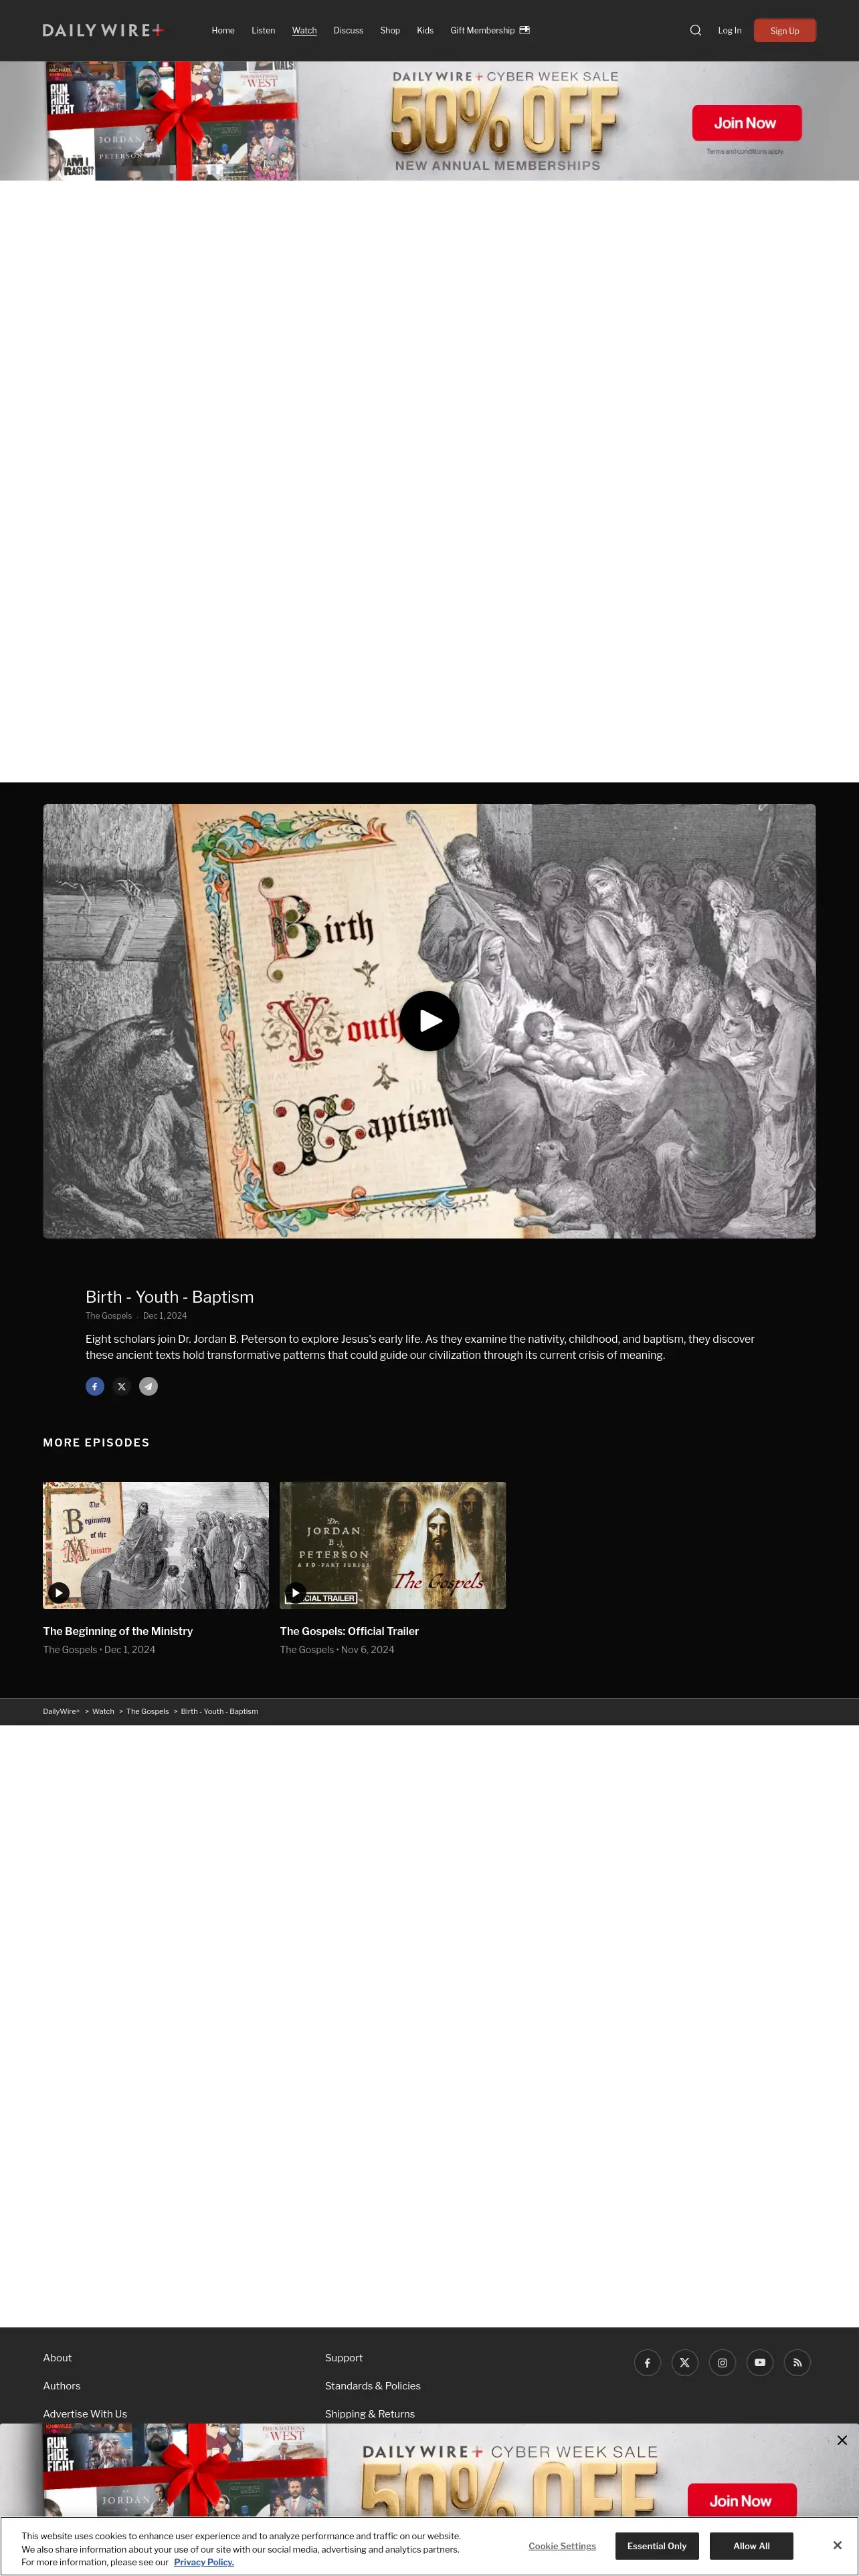Open the Authors footer link

pos(62,2386)
